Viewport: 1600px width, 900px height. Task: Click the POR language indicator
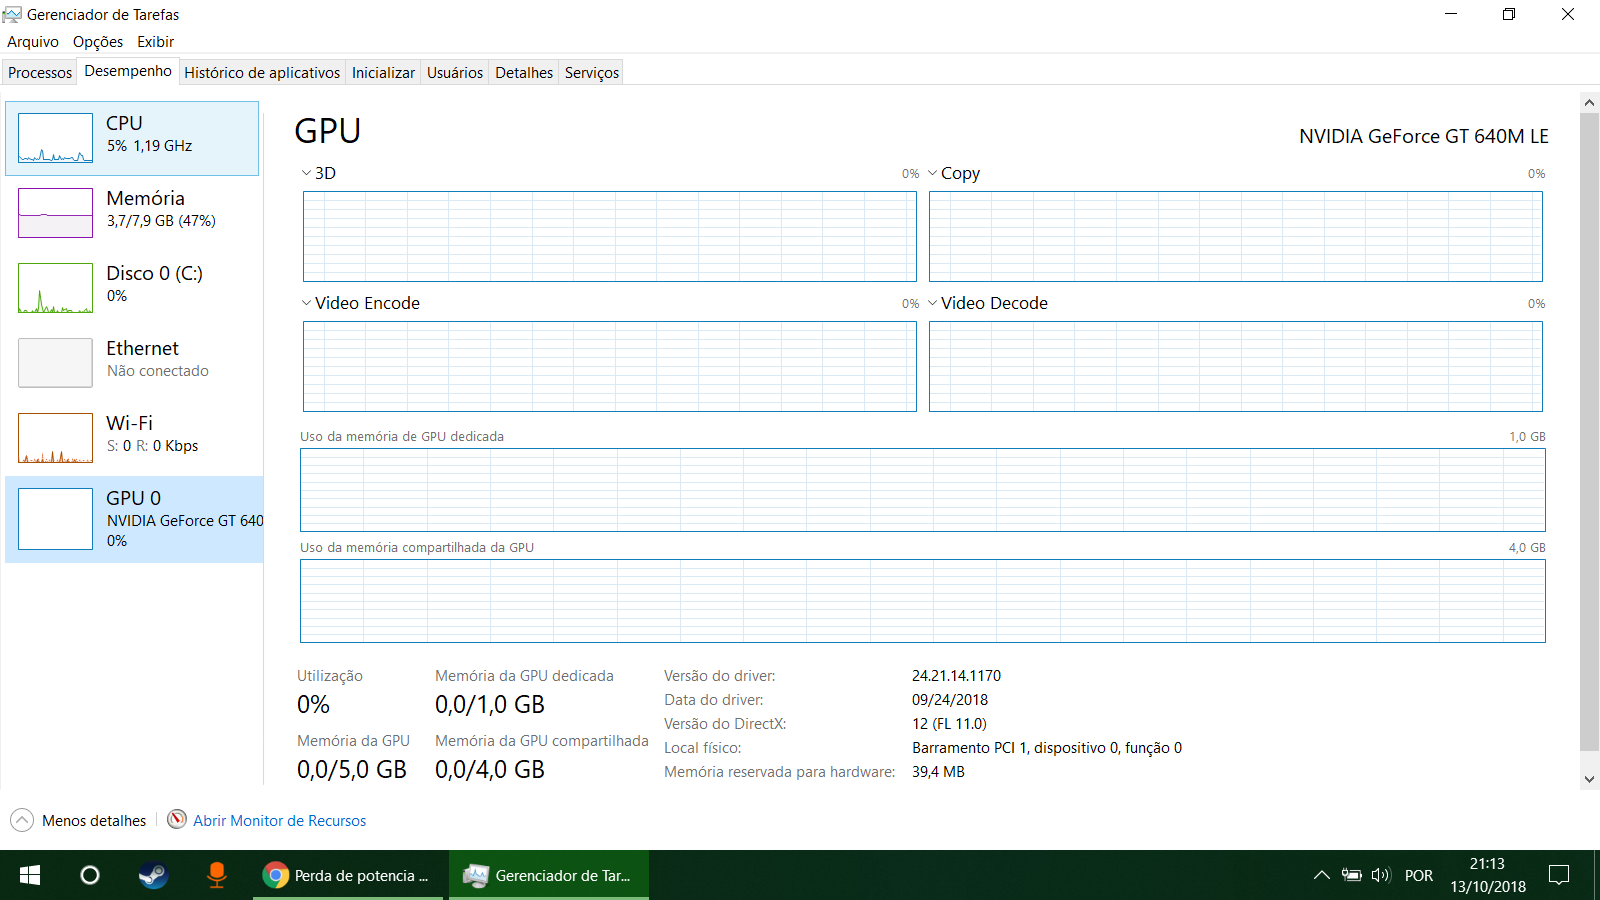click(1419, 875)
